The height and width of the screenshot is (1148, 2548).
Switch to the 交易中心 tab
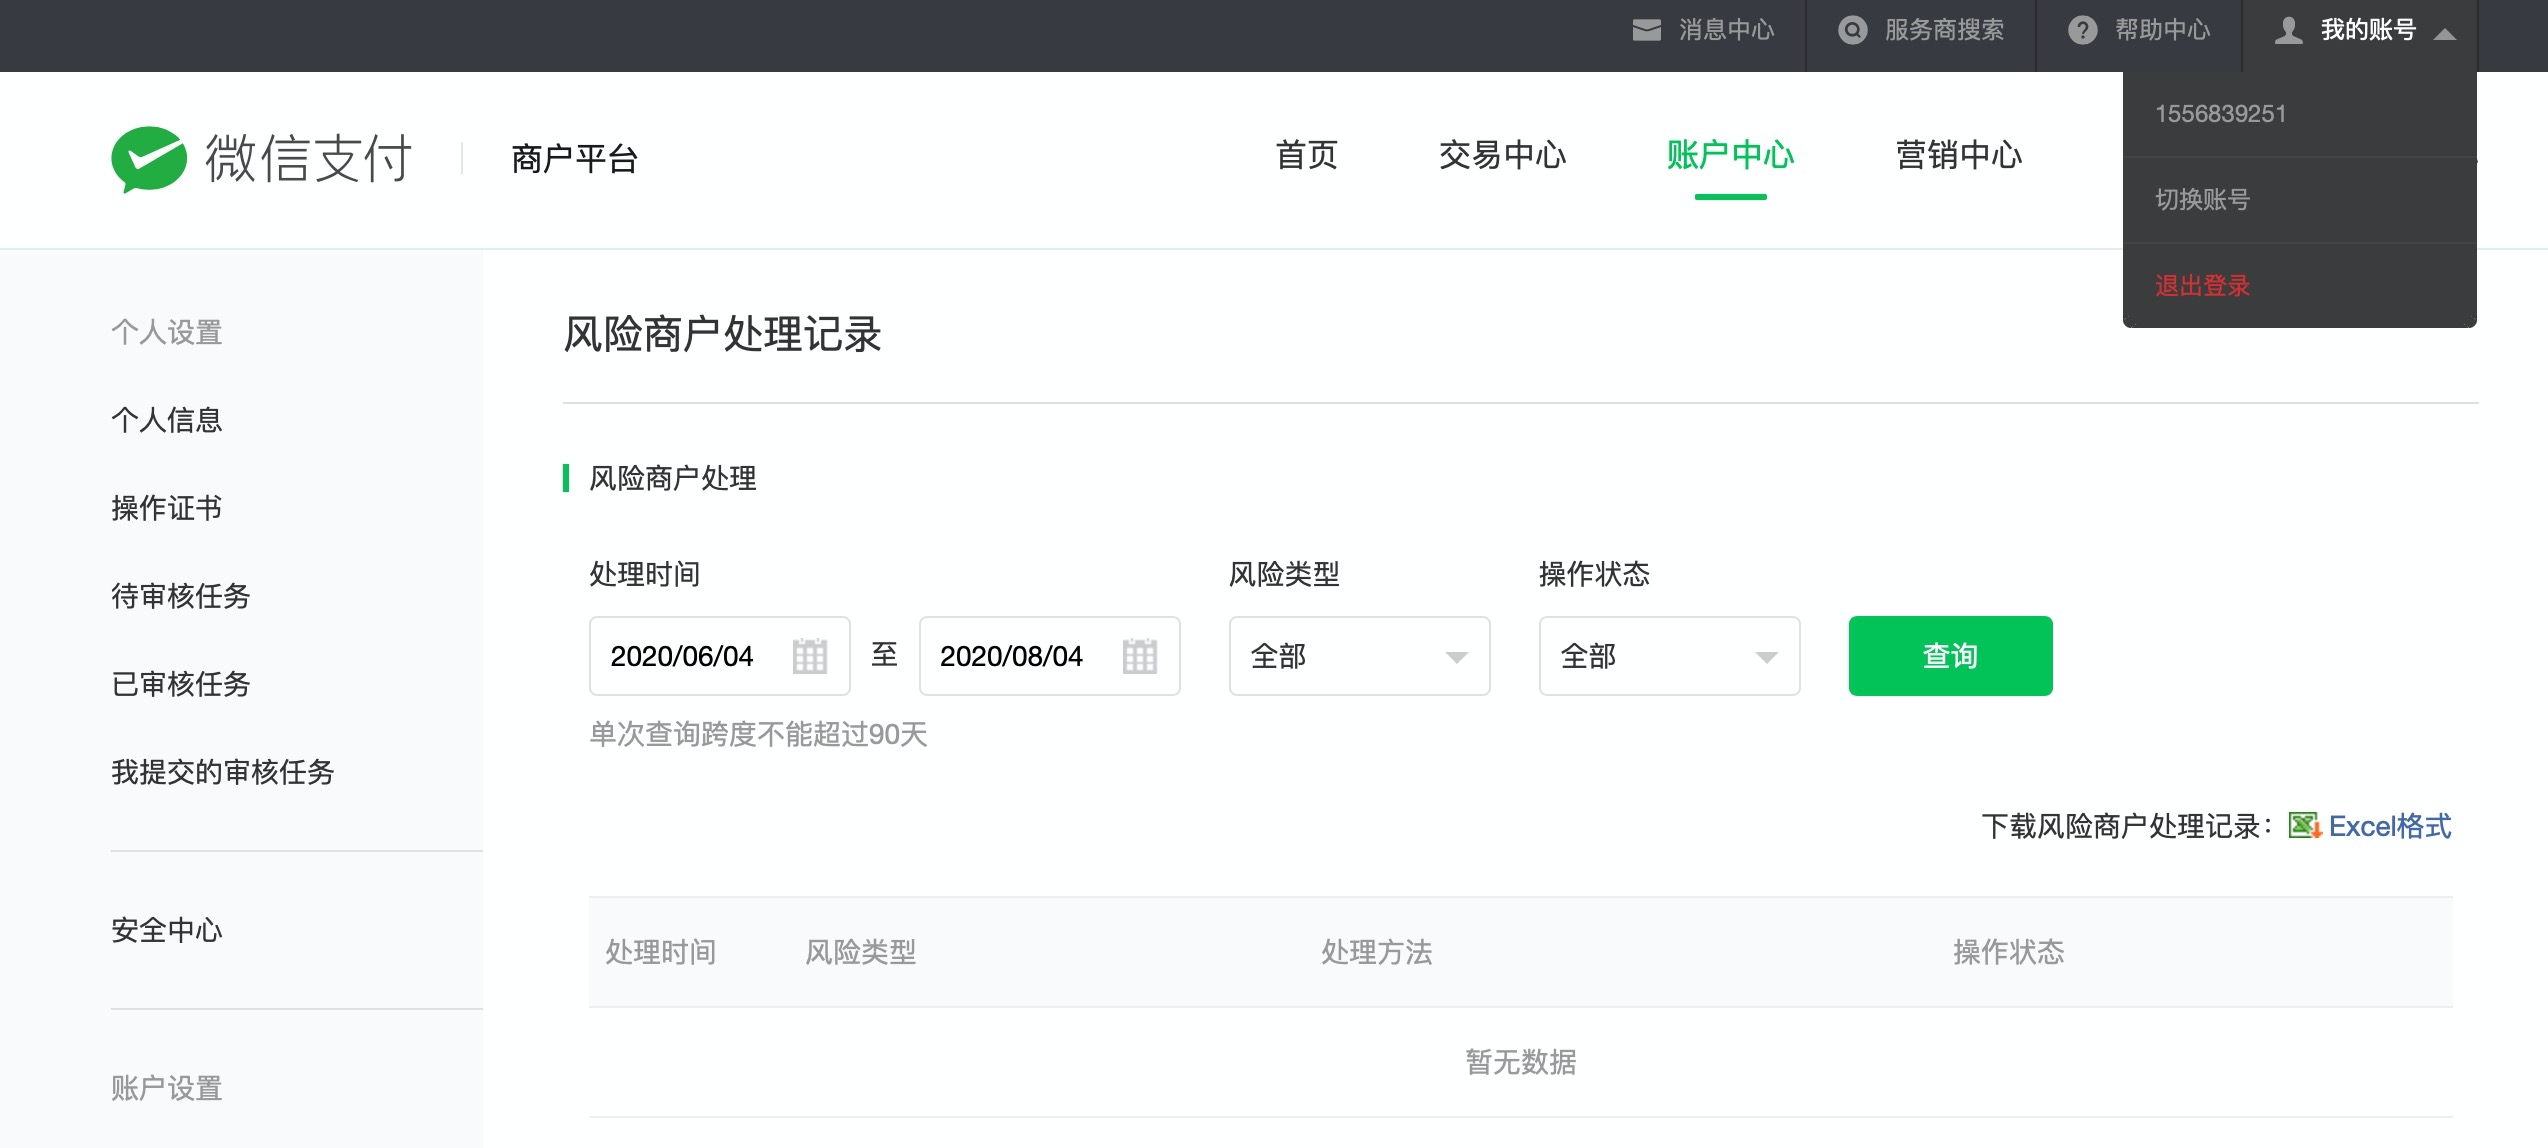coord(1502,156)
